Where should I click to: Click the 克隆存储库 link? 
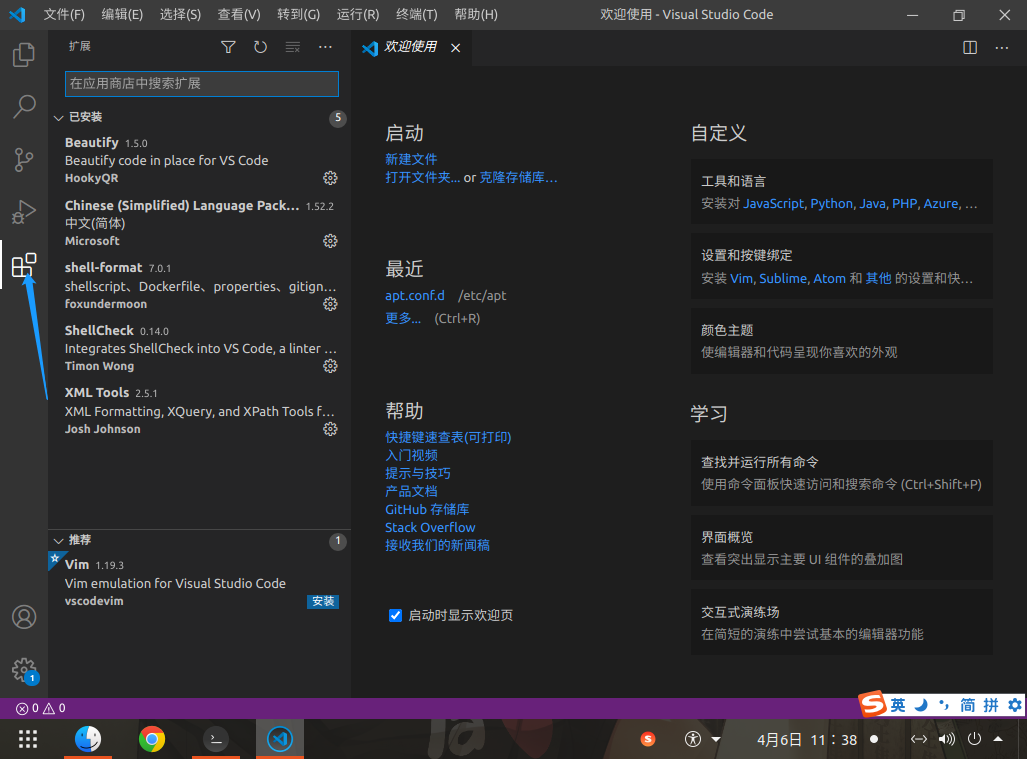click(x=518, y=177)
